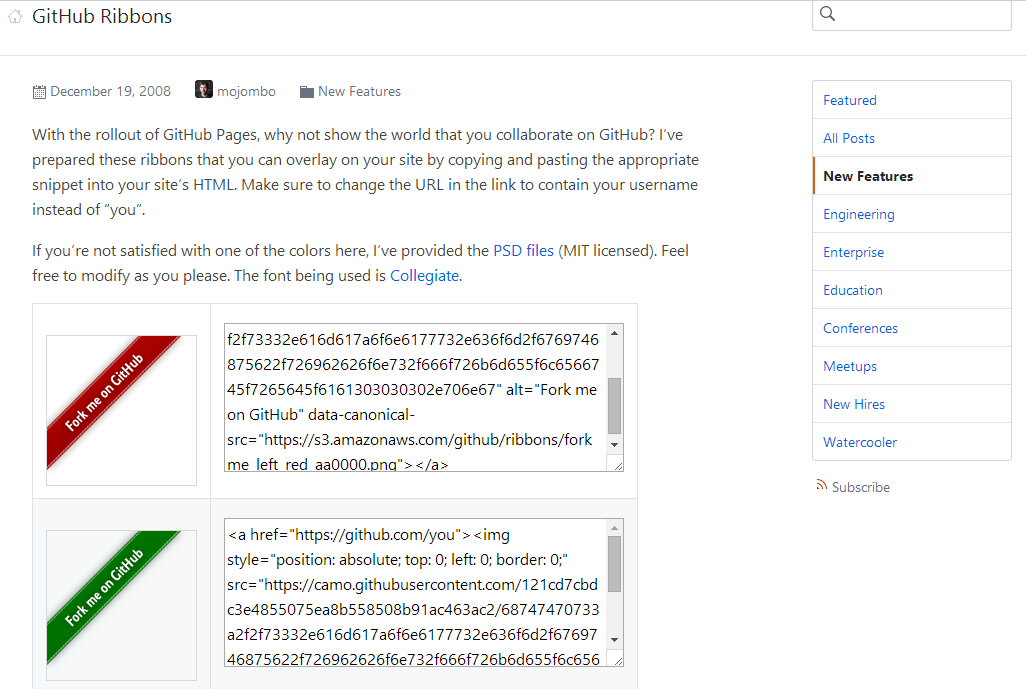1026x689 pixels.
Task: Click the resize grip of the red ribbon code box
Action: coord(618,465)
